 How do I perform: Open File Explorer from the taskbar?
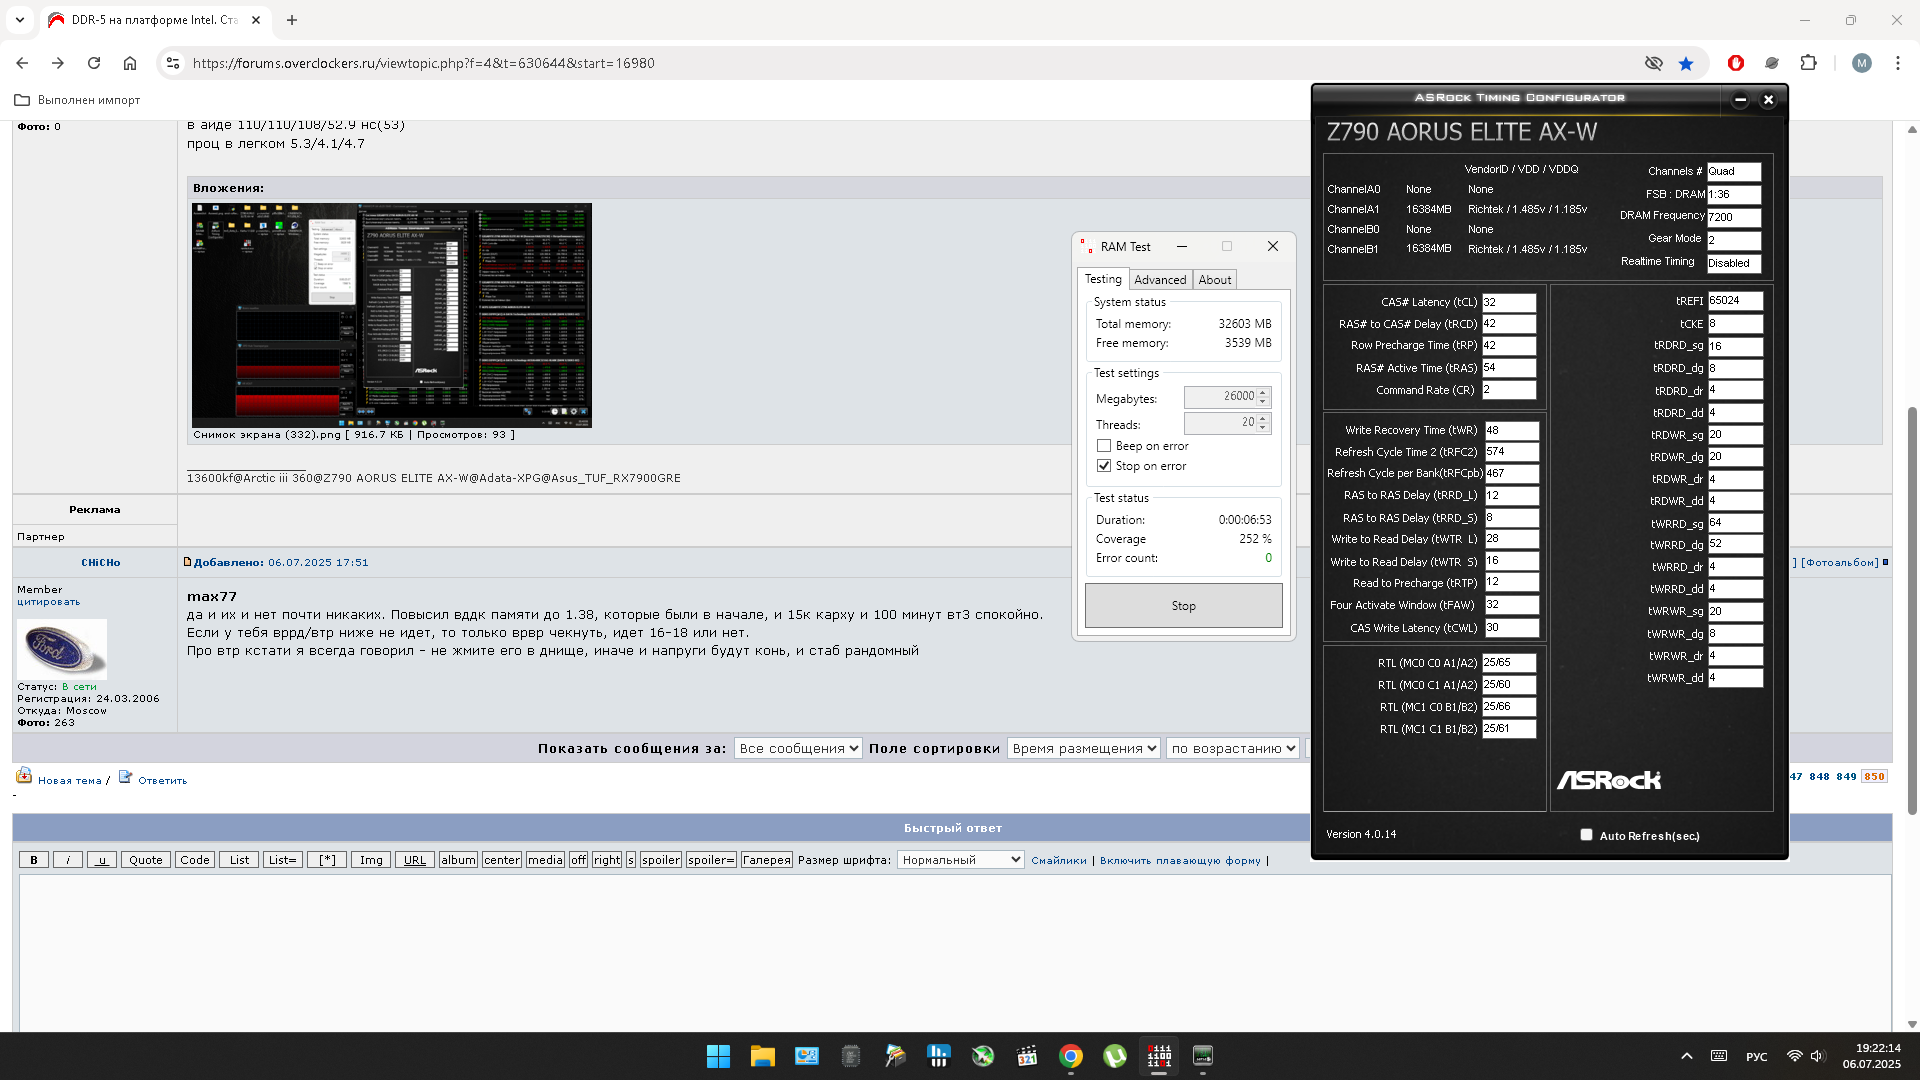tap(763, 1056)
